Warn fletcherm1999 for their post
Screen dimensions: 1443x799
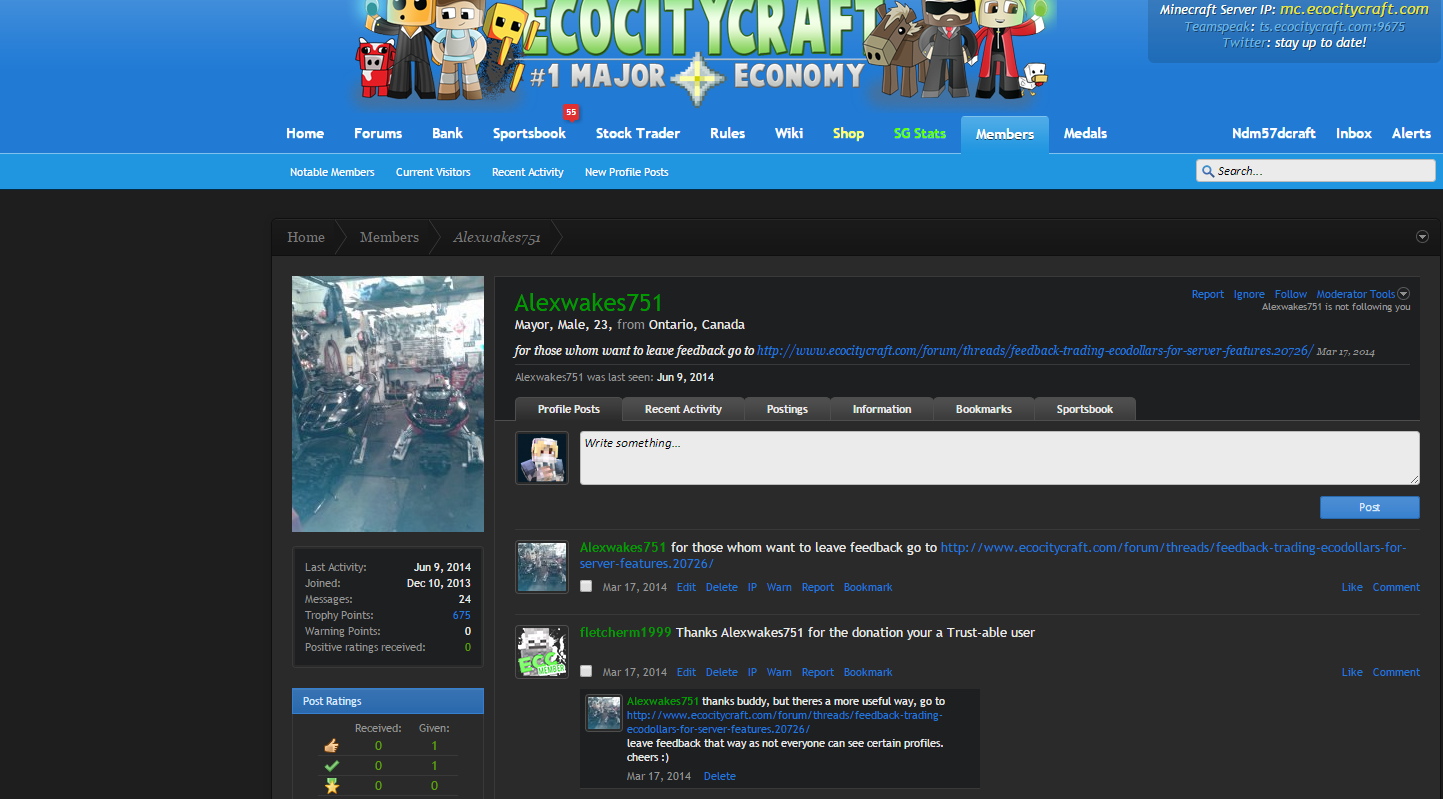point(779,672)
